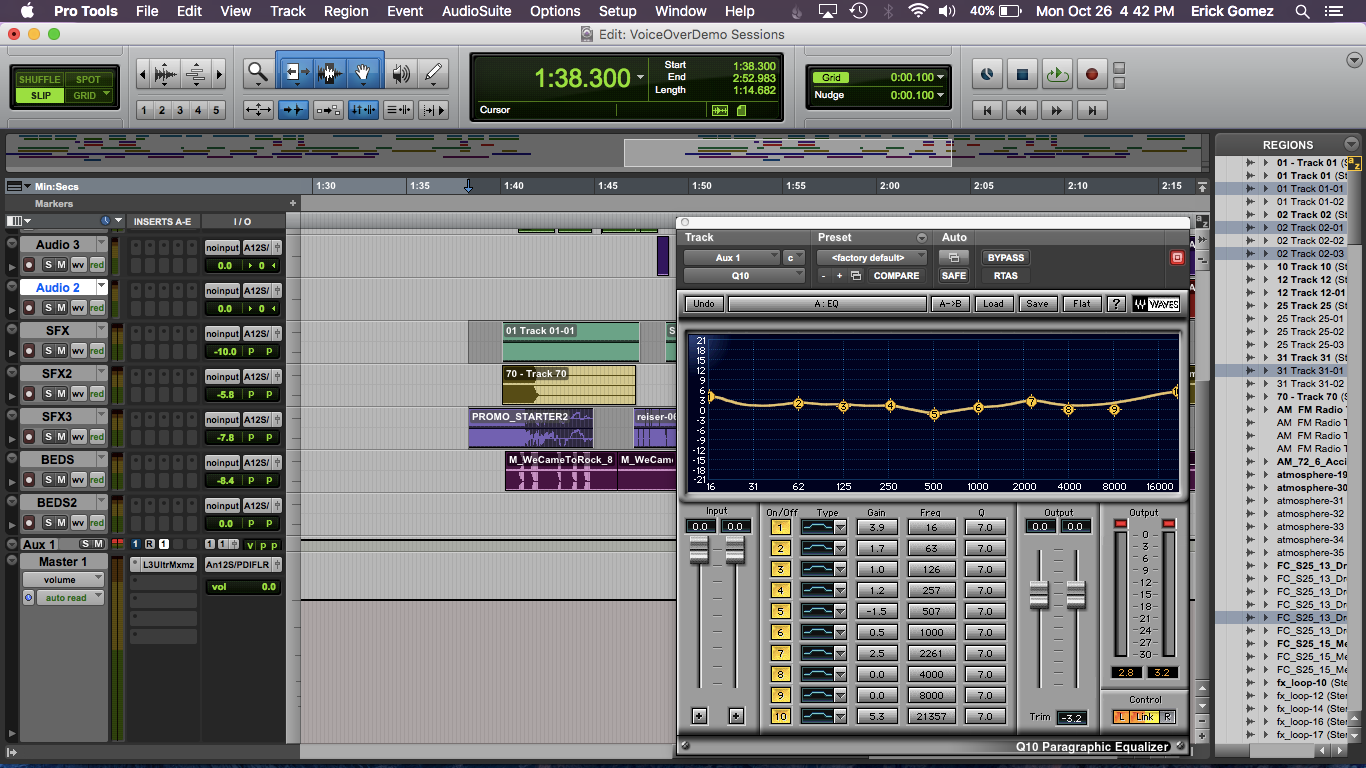This screenshot has width=1366, height=768.
Task: Enable SLIP edit mode
Action: [40, 96]
